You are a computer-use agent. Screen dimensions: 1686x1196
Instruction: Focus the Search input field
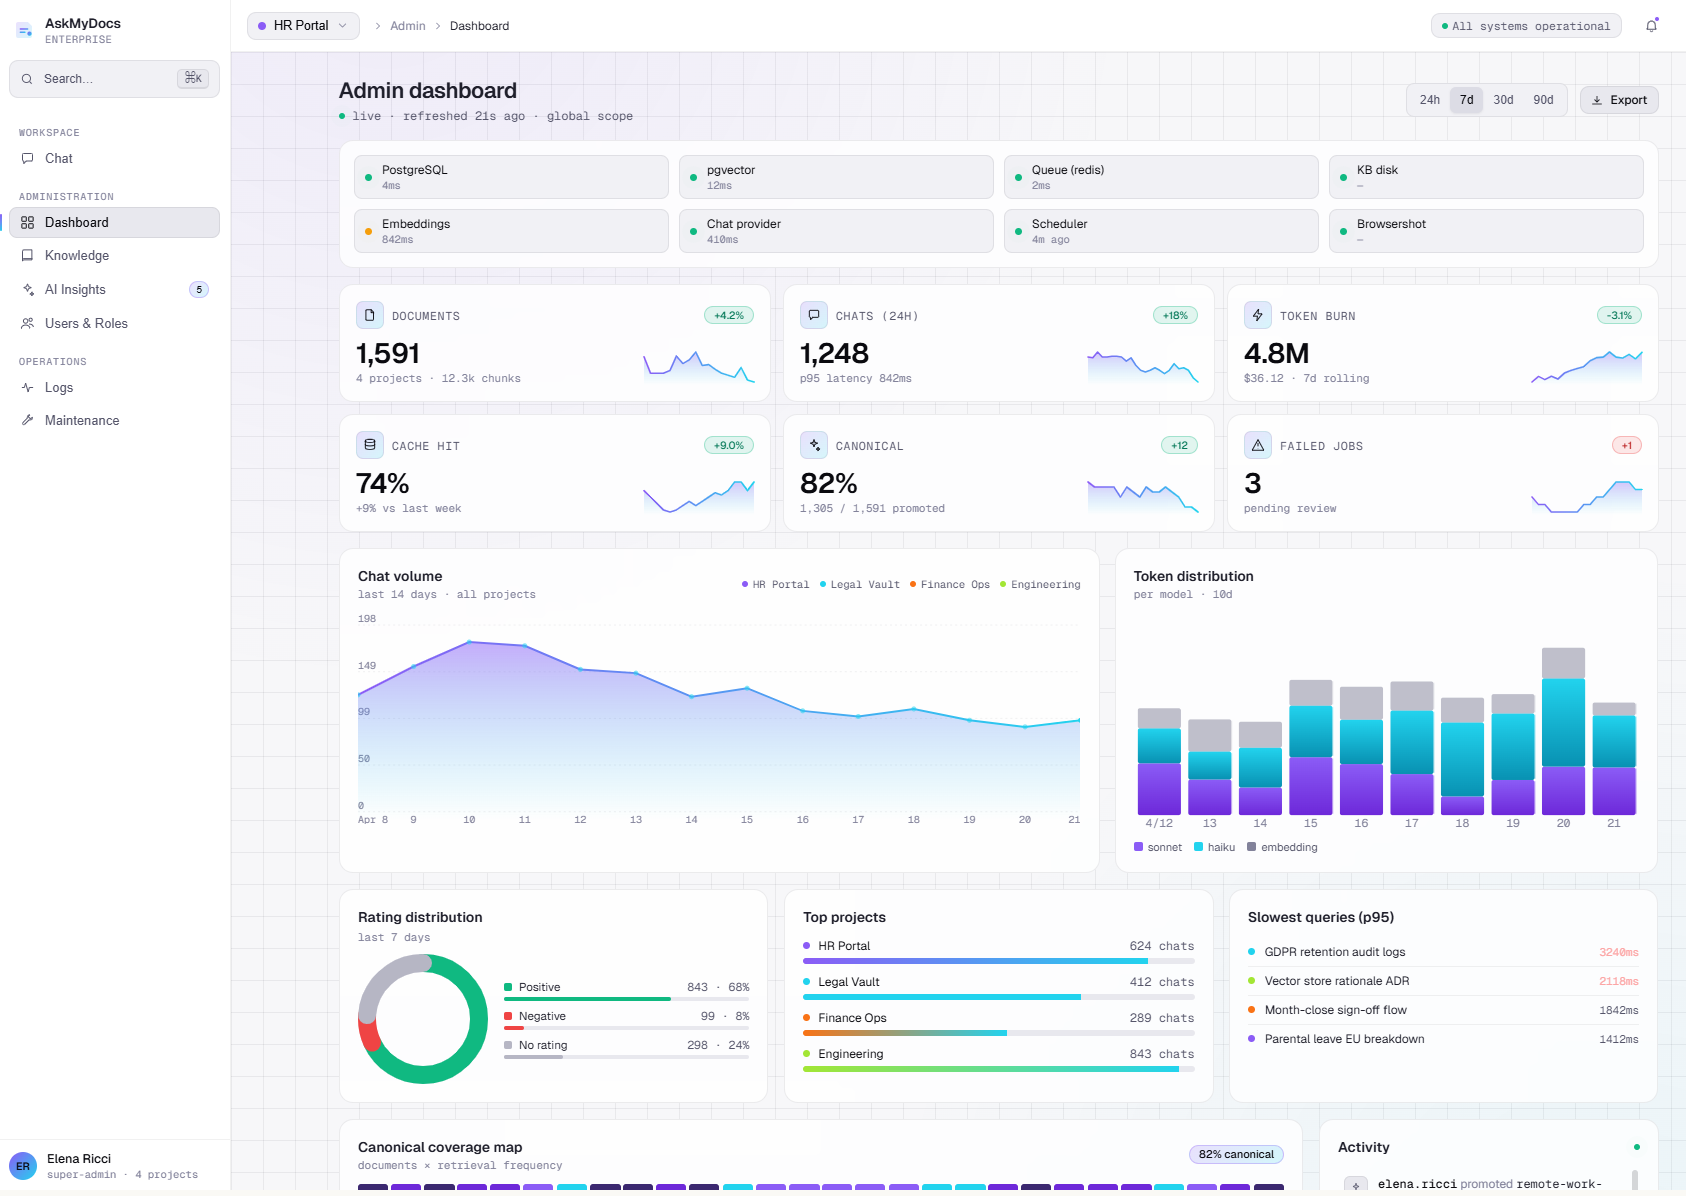pyautogui.click(x=114, y=79)
